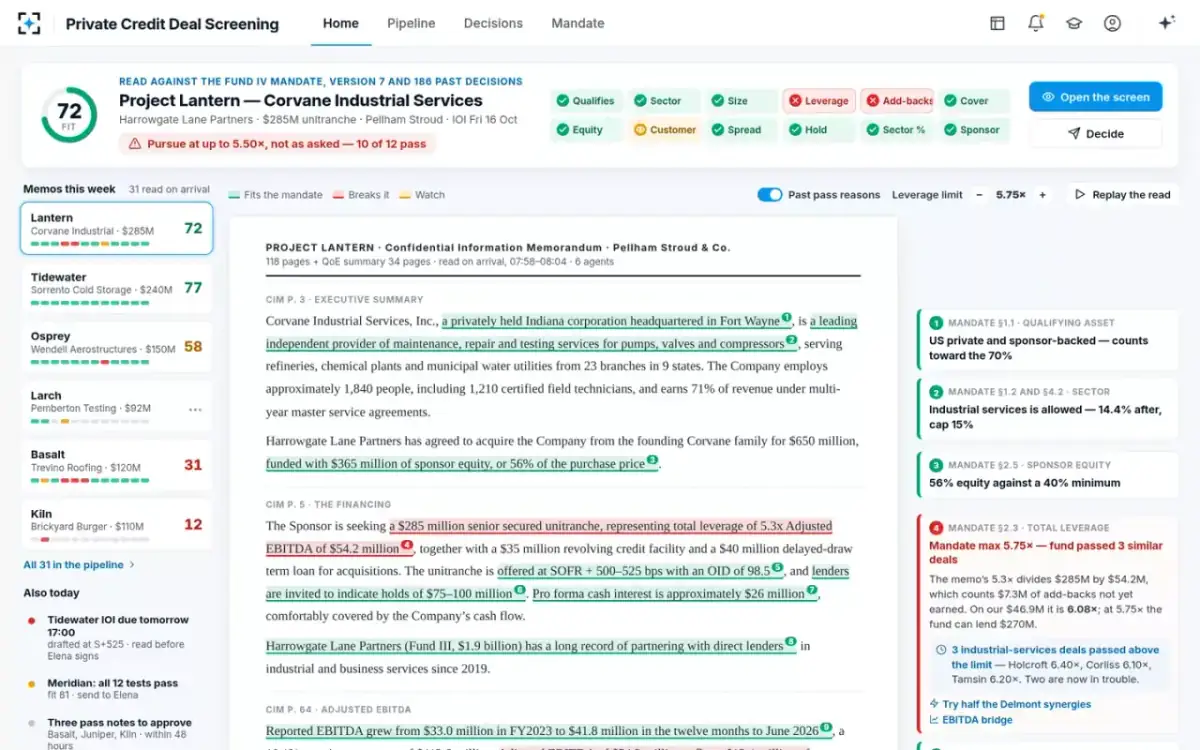Open Mandate §1.2 and §4.2 Sector card
Image resolution: width=1200 pixels, height=750 pixels.
pyautogui.click(x=1047, y=409)
